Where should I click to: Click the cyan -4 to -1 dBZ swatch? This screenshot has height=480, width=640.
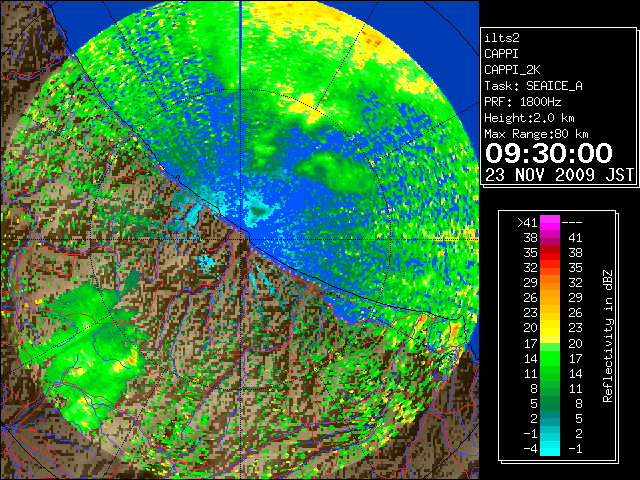point(550,448)
